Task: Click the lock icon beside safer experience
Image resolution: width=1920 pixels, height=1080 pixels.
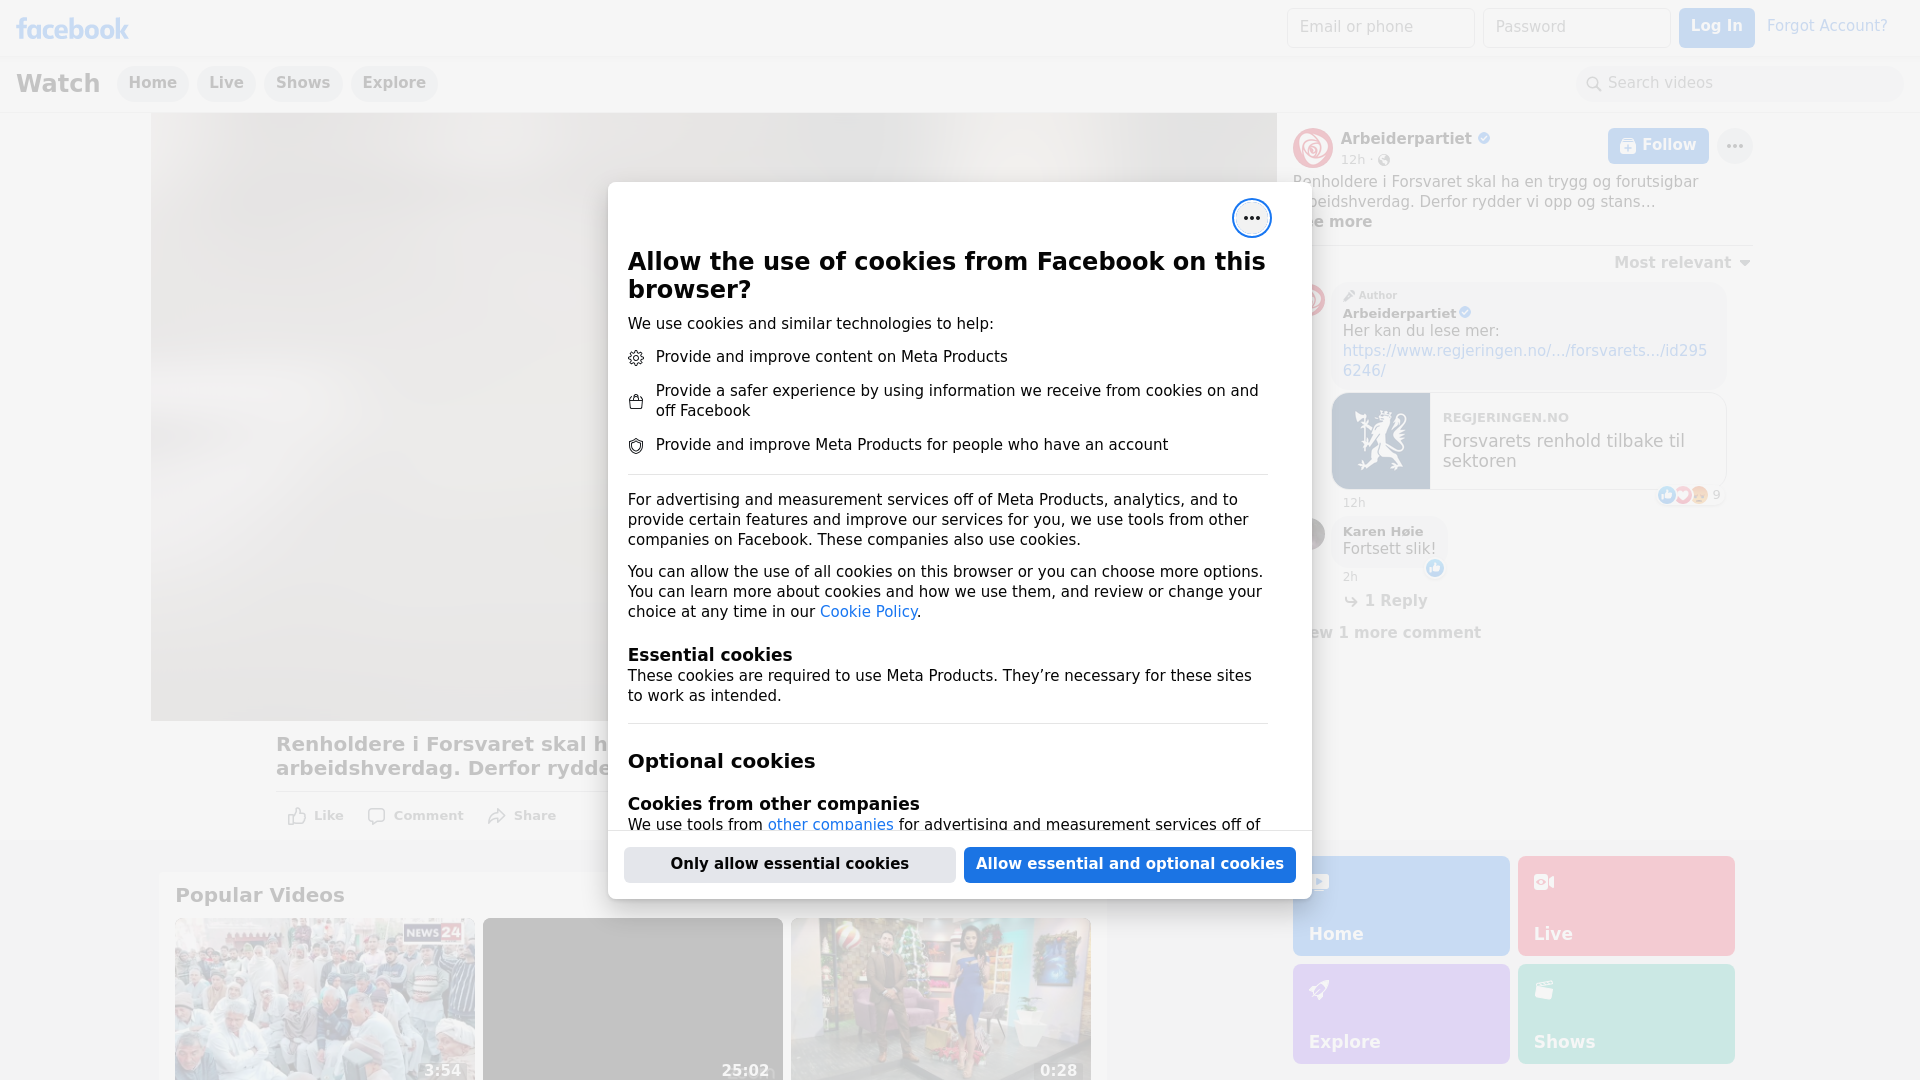Action: 635,402
